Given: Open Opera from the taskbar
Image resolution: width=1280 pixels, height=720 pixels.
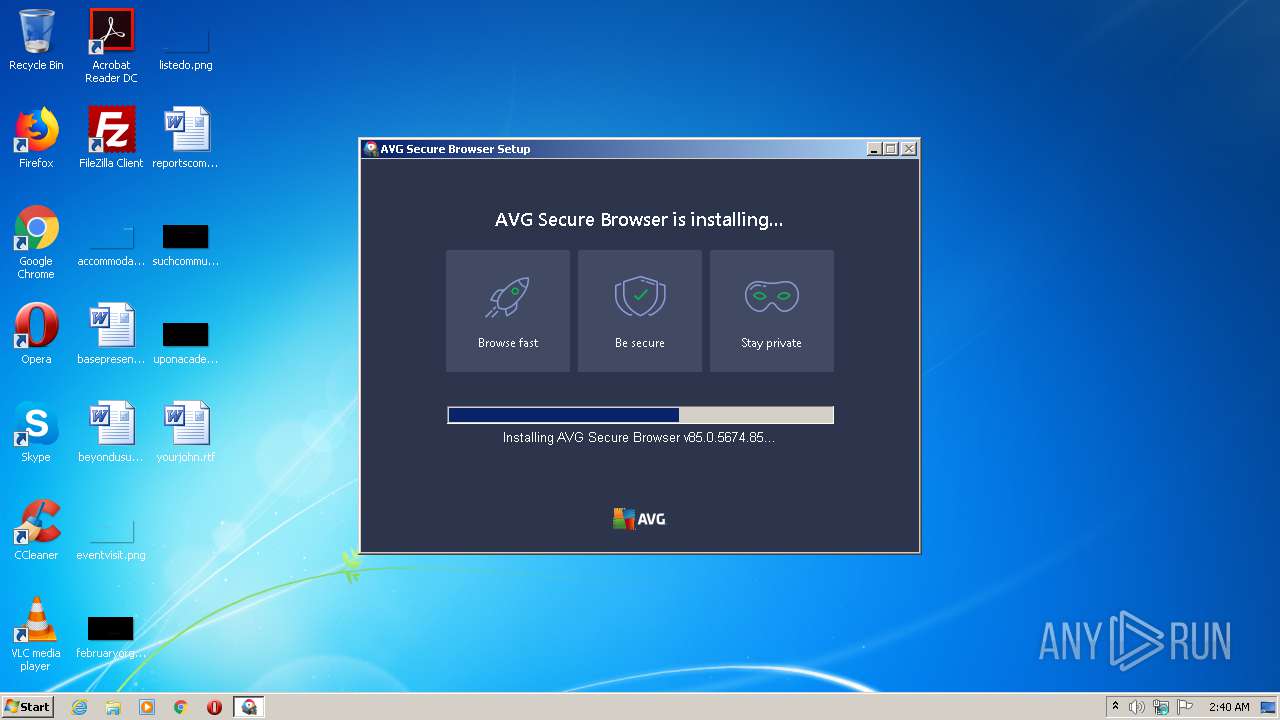Looking at the screenshot, I should (214, 707).
